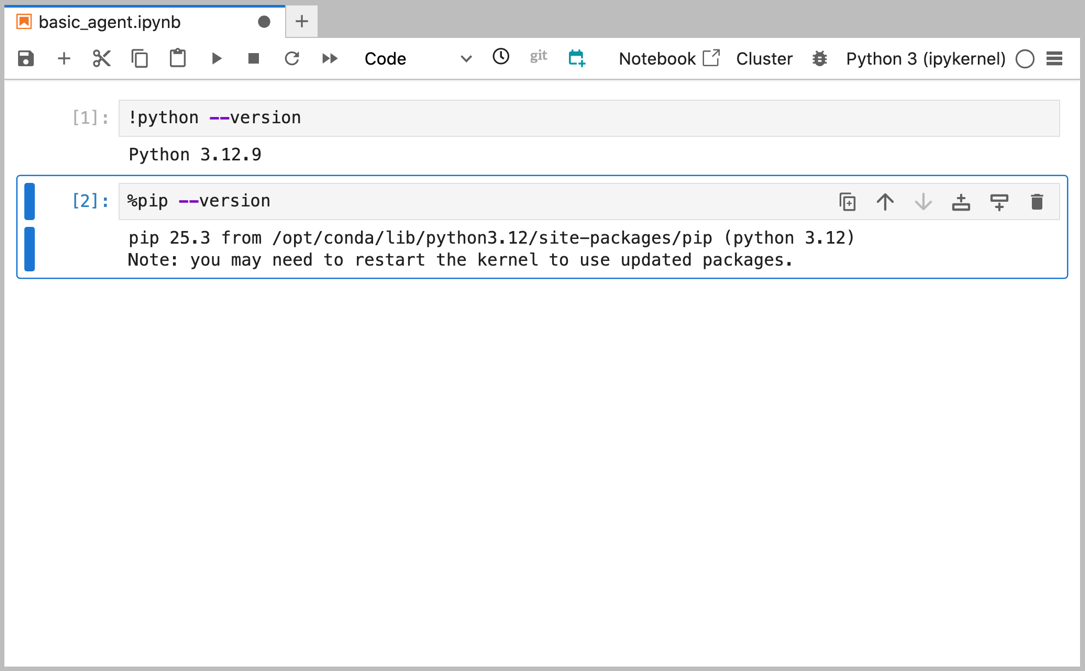This screenshot has width=1085, height=671.
Task: Open the clock execution time icon
Action: [x=501, y=57]
